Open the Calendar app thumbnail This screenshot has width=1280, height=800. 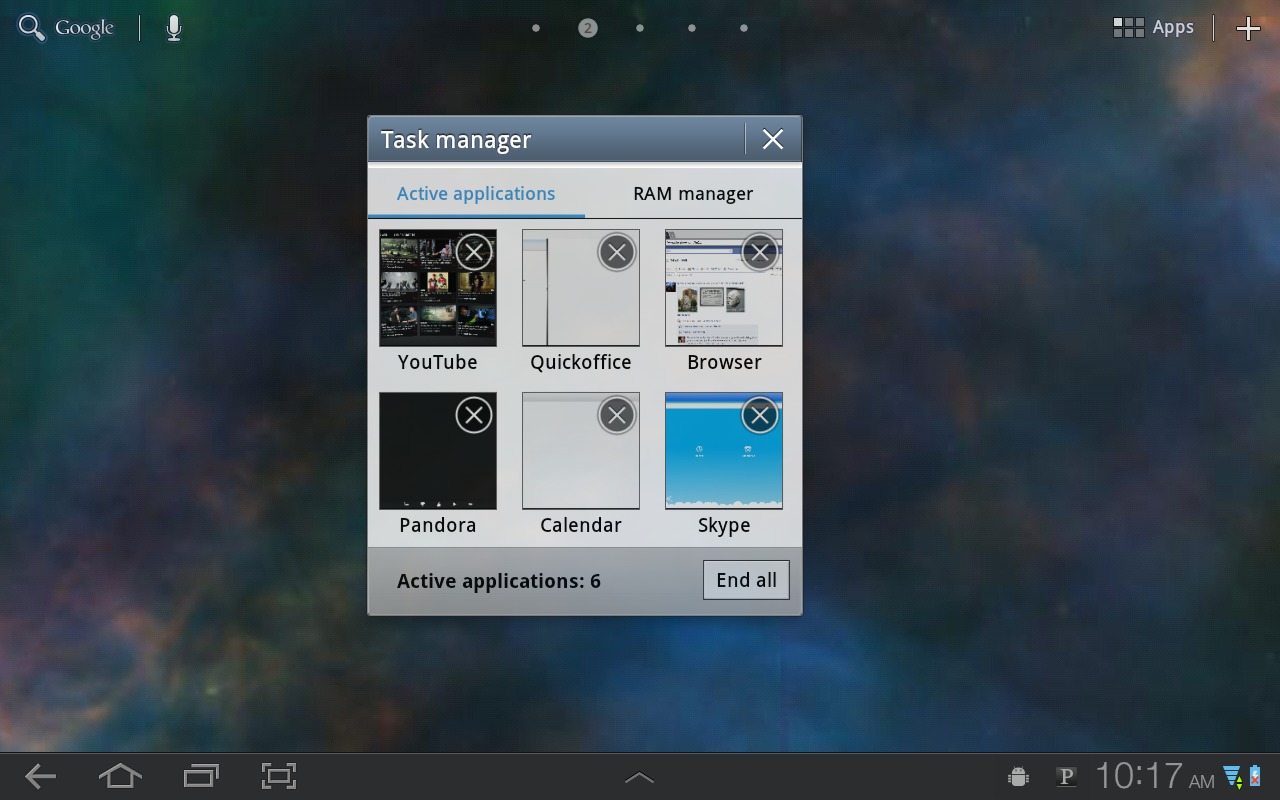[581, 451]
